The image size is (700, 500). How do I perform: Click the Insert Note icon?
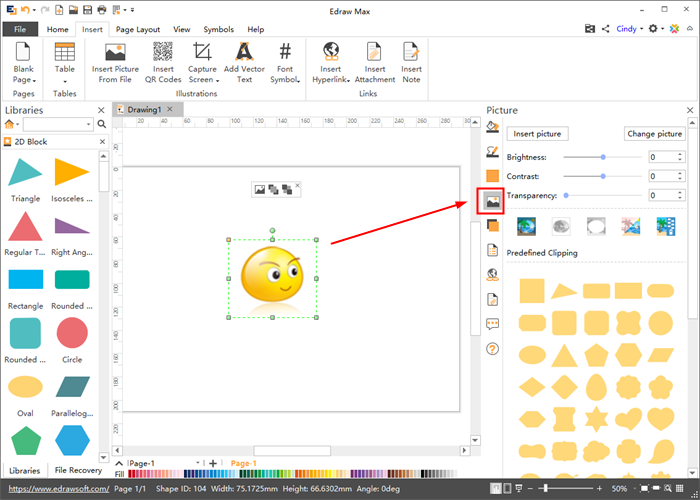coord(411,52)
